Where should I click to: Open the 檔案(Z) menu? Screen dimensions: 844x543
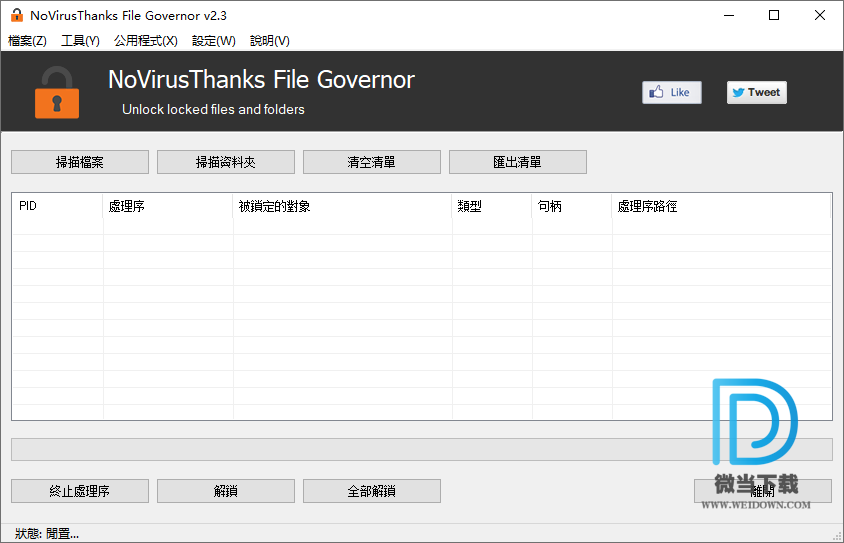pos(27,41)
